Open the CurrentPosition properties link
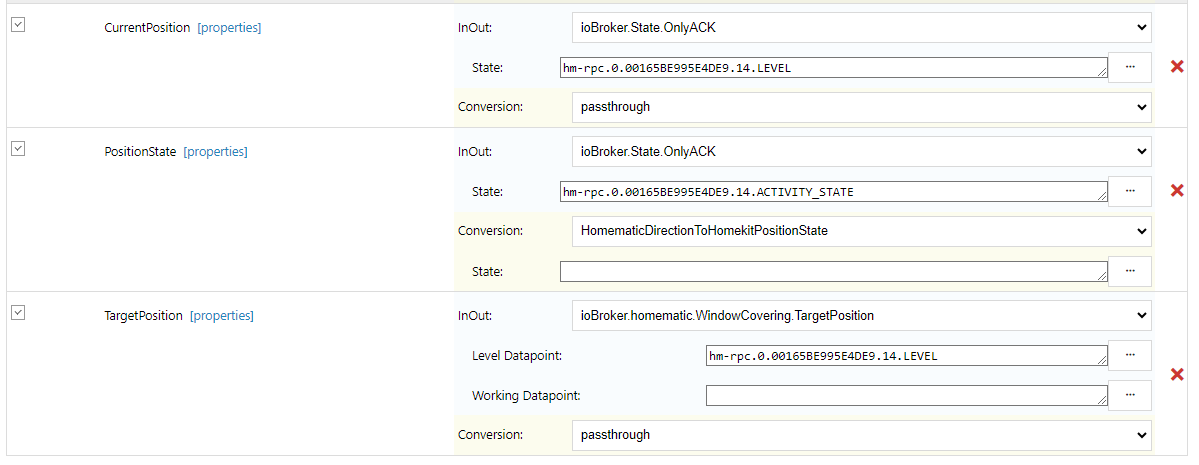 pyautogui.click(x=229, y=28)
